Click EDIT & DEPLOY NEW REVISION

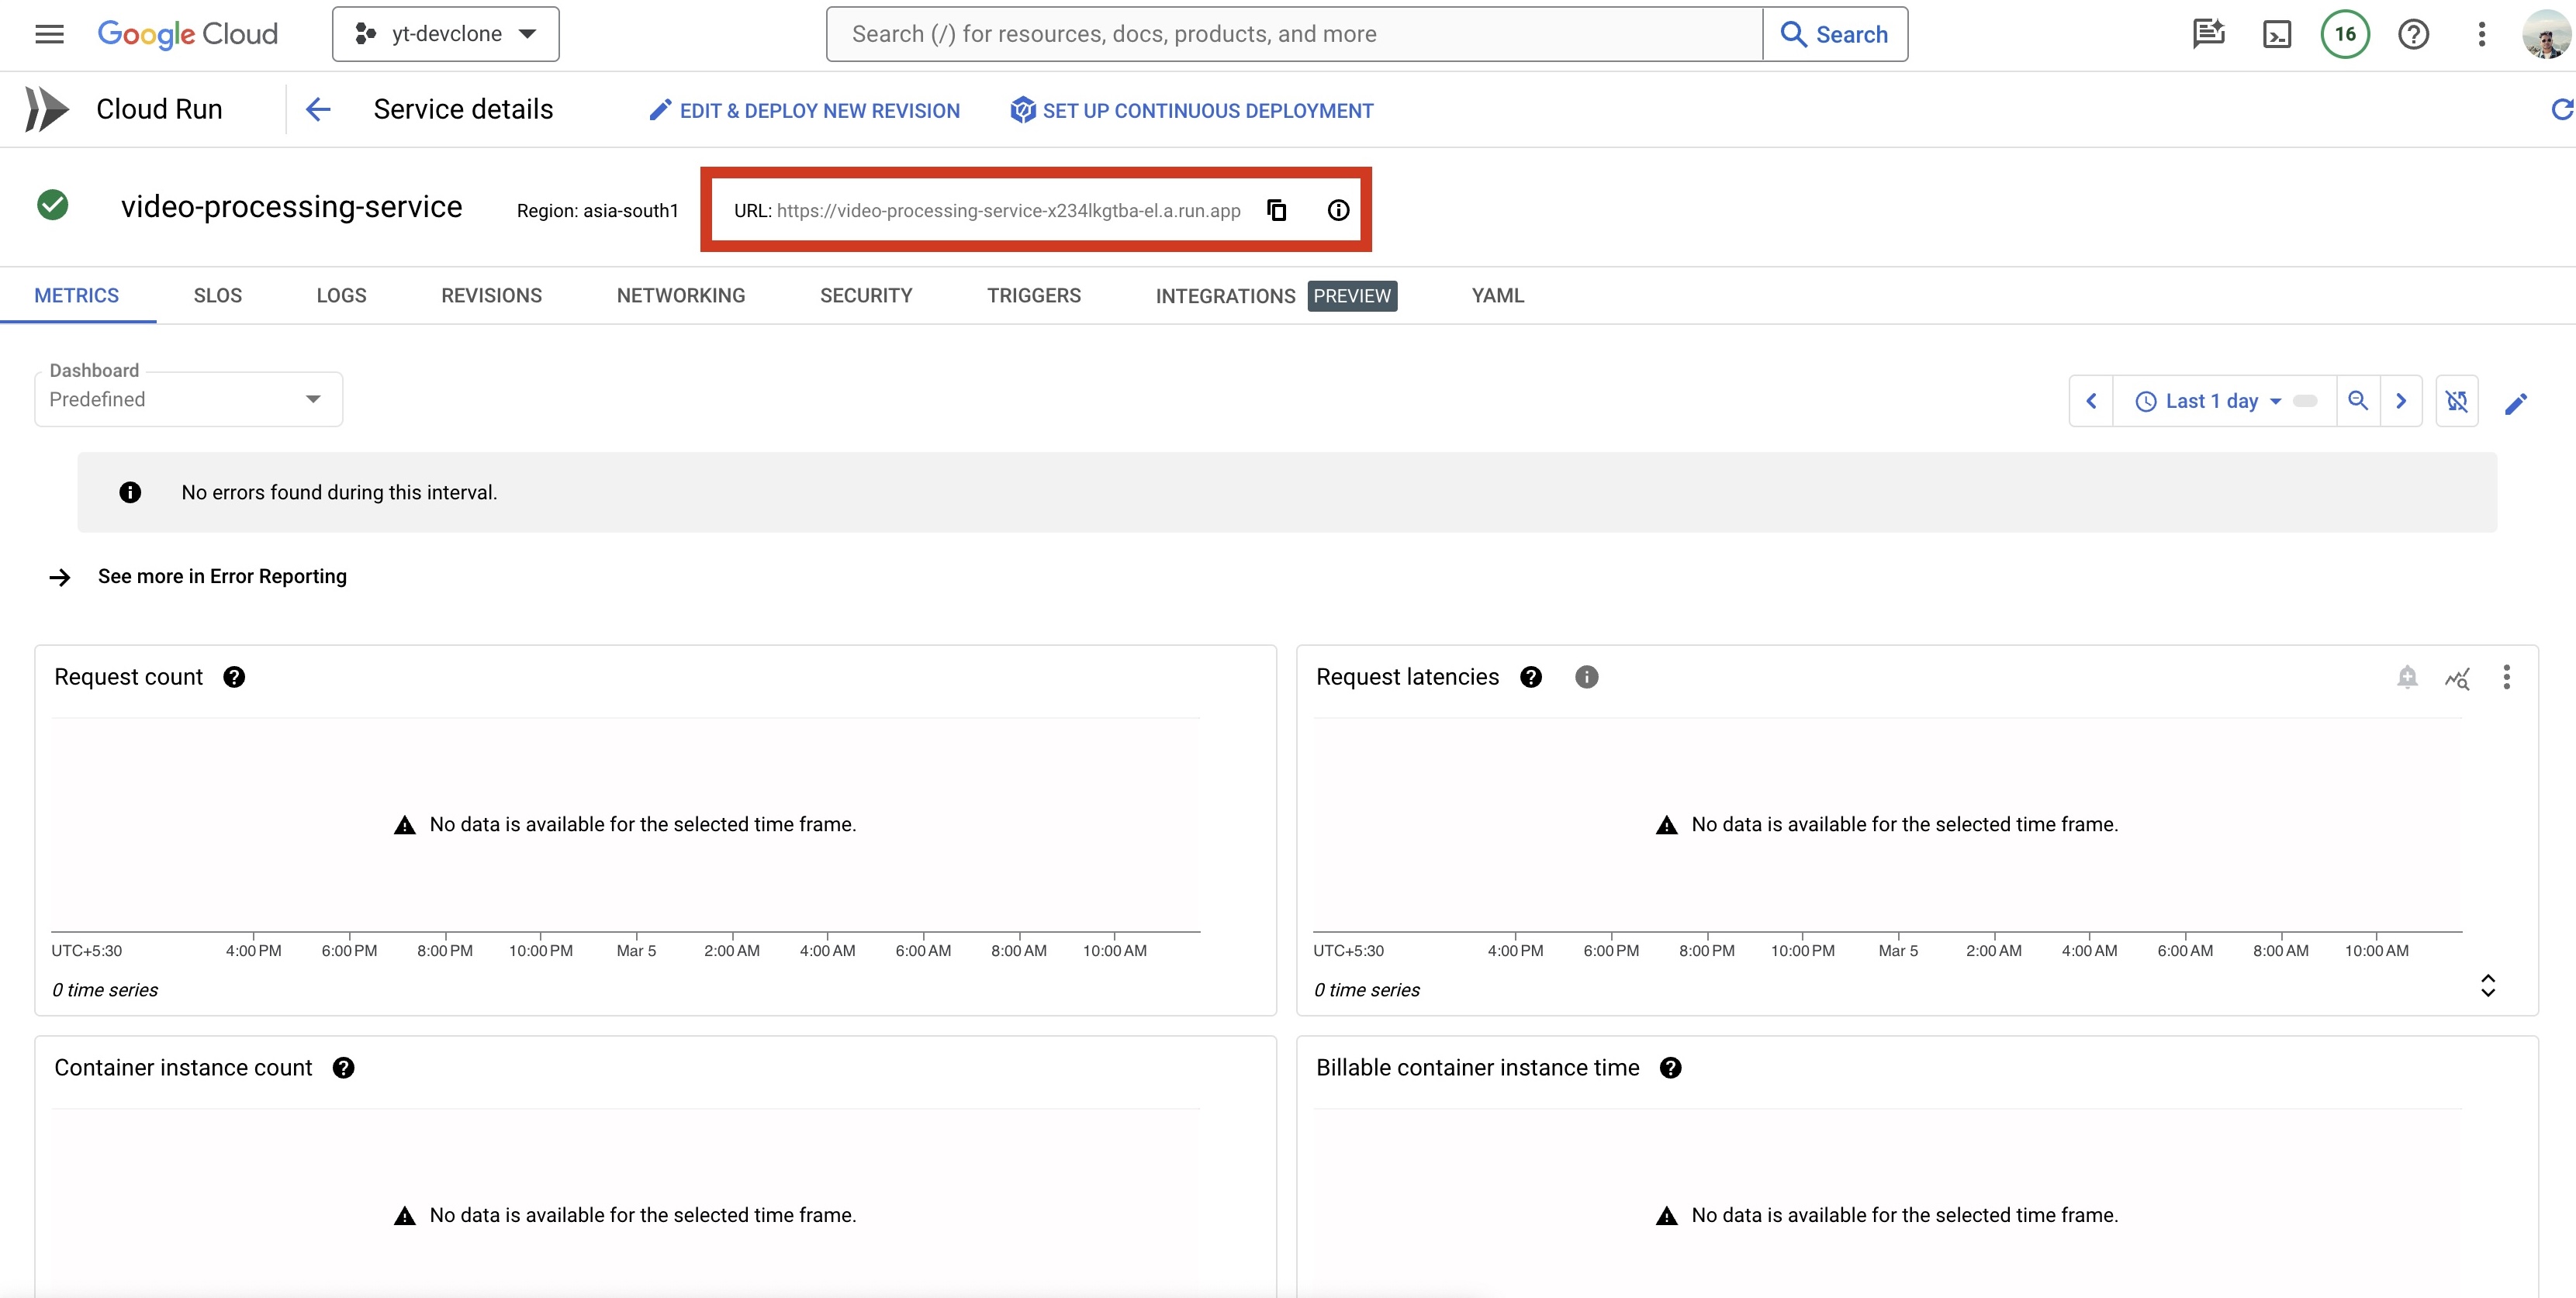(805, 111)
